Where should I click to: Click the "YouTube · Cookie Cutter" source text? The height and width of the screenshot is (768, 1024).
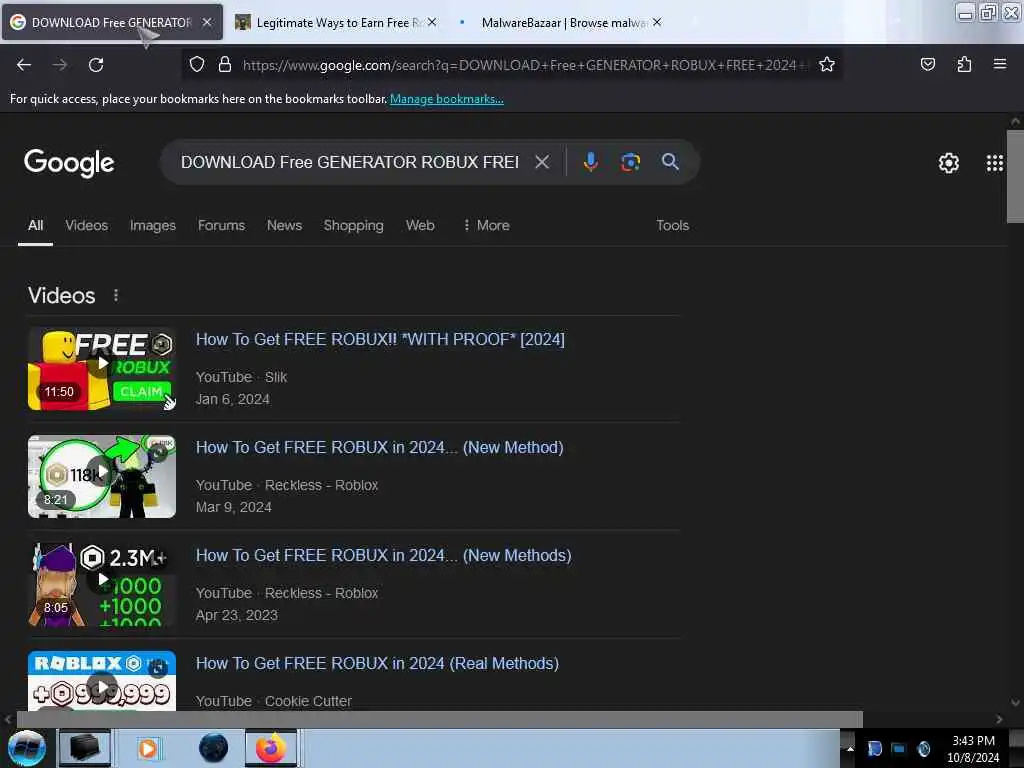click(x=274, y=701)
